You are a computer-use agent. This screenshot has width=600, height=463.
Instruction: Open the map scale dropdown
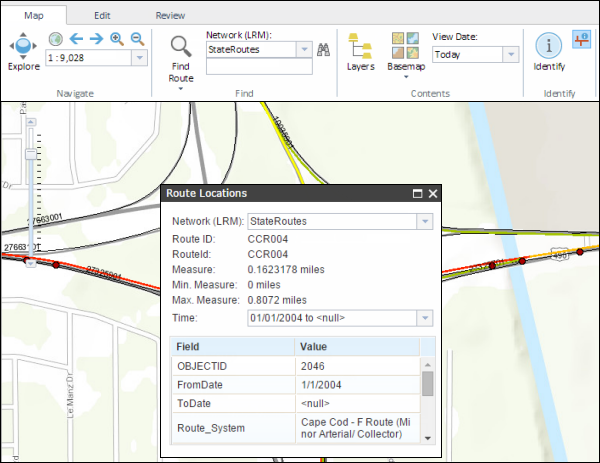click(138, 58)
